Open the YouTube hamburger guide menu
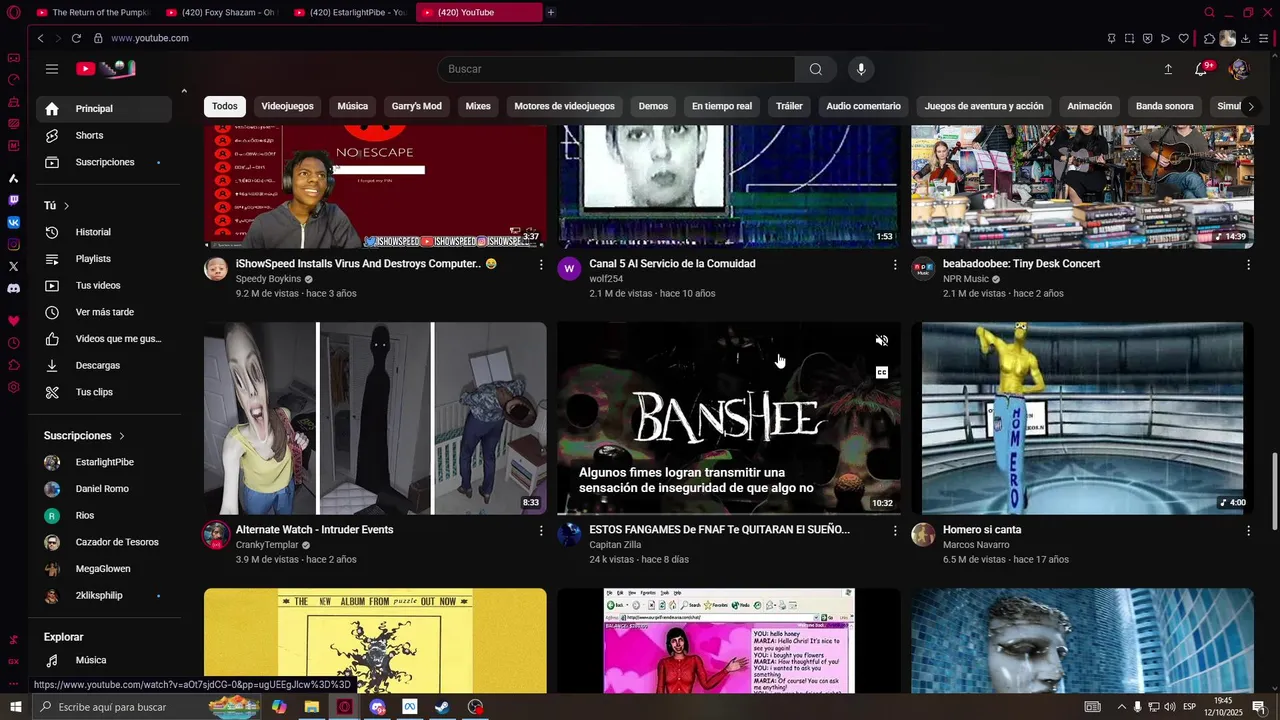The image size is (1280, 720). [x=52, y=69]
